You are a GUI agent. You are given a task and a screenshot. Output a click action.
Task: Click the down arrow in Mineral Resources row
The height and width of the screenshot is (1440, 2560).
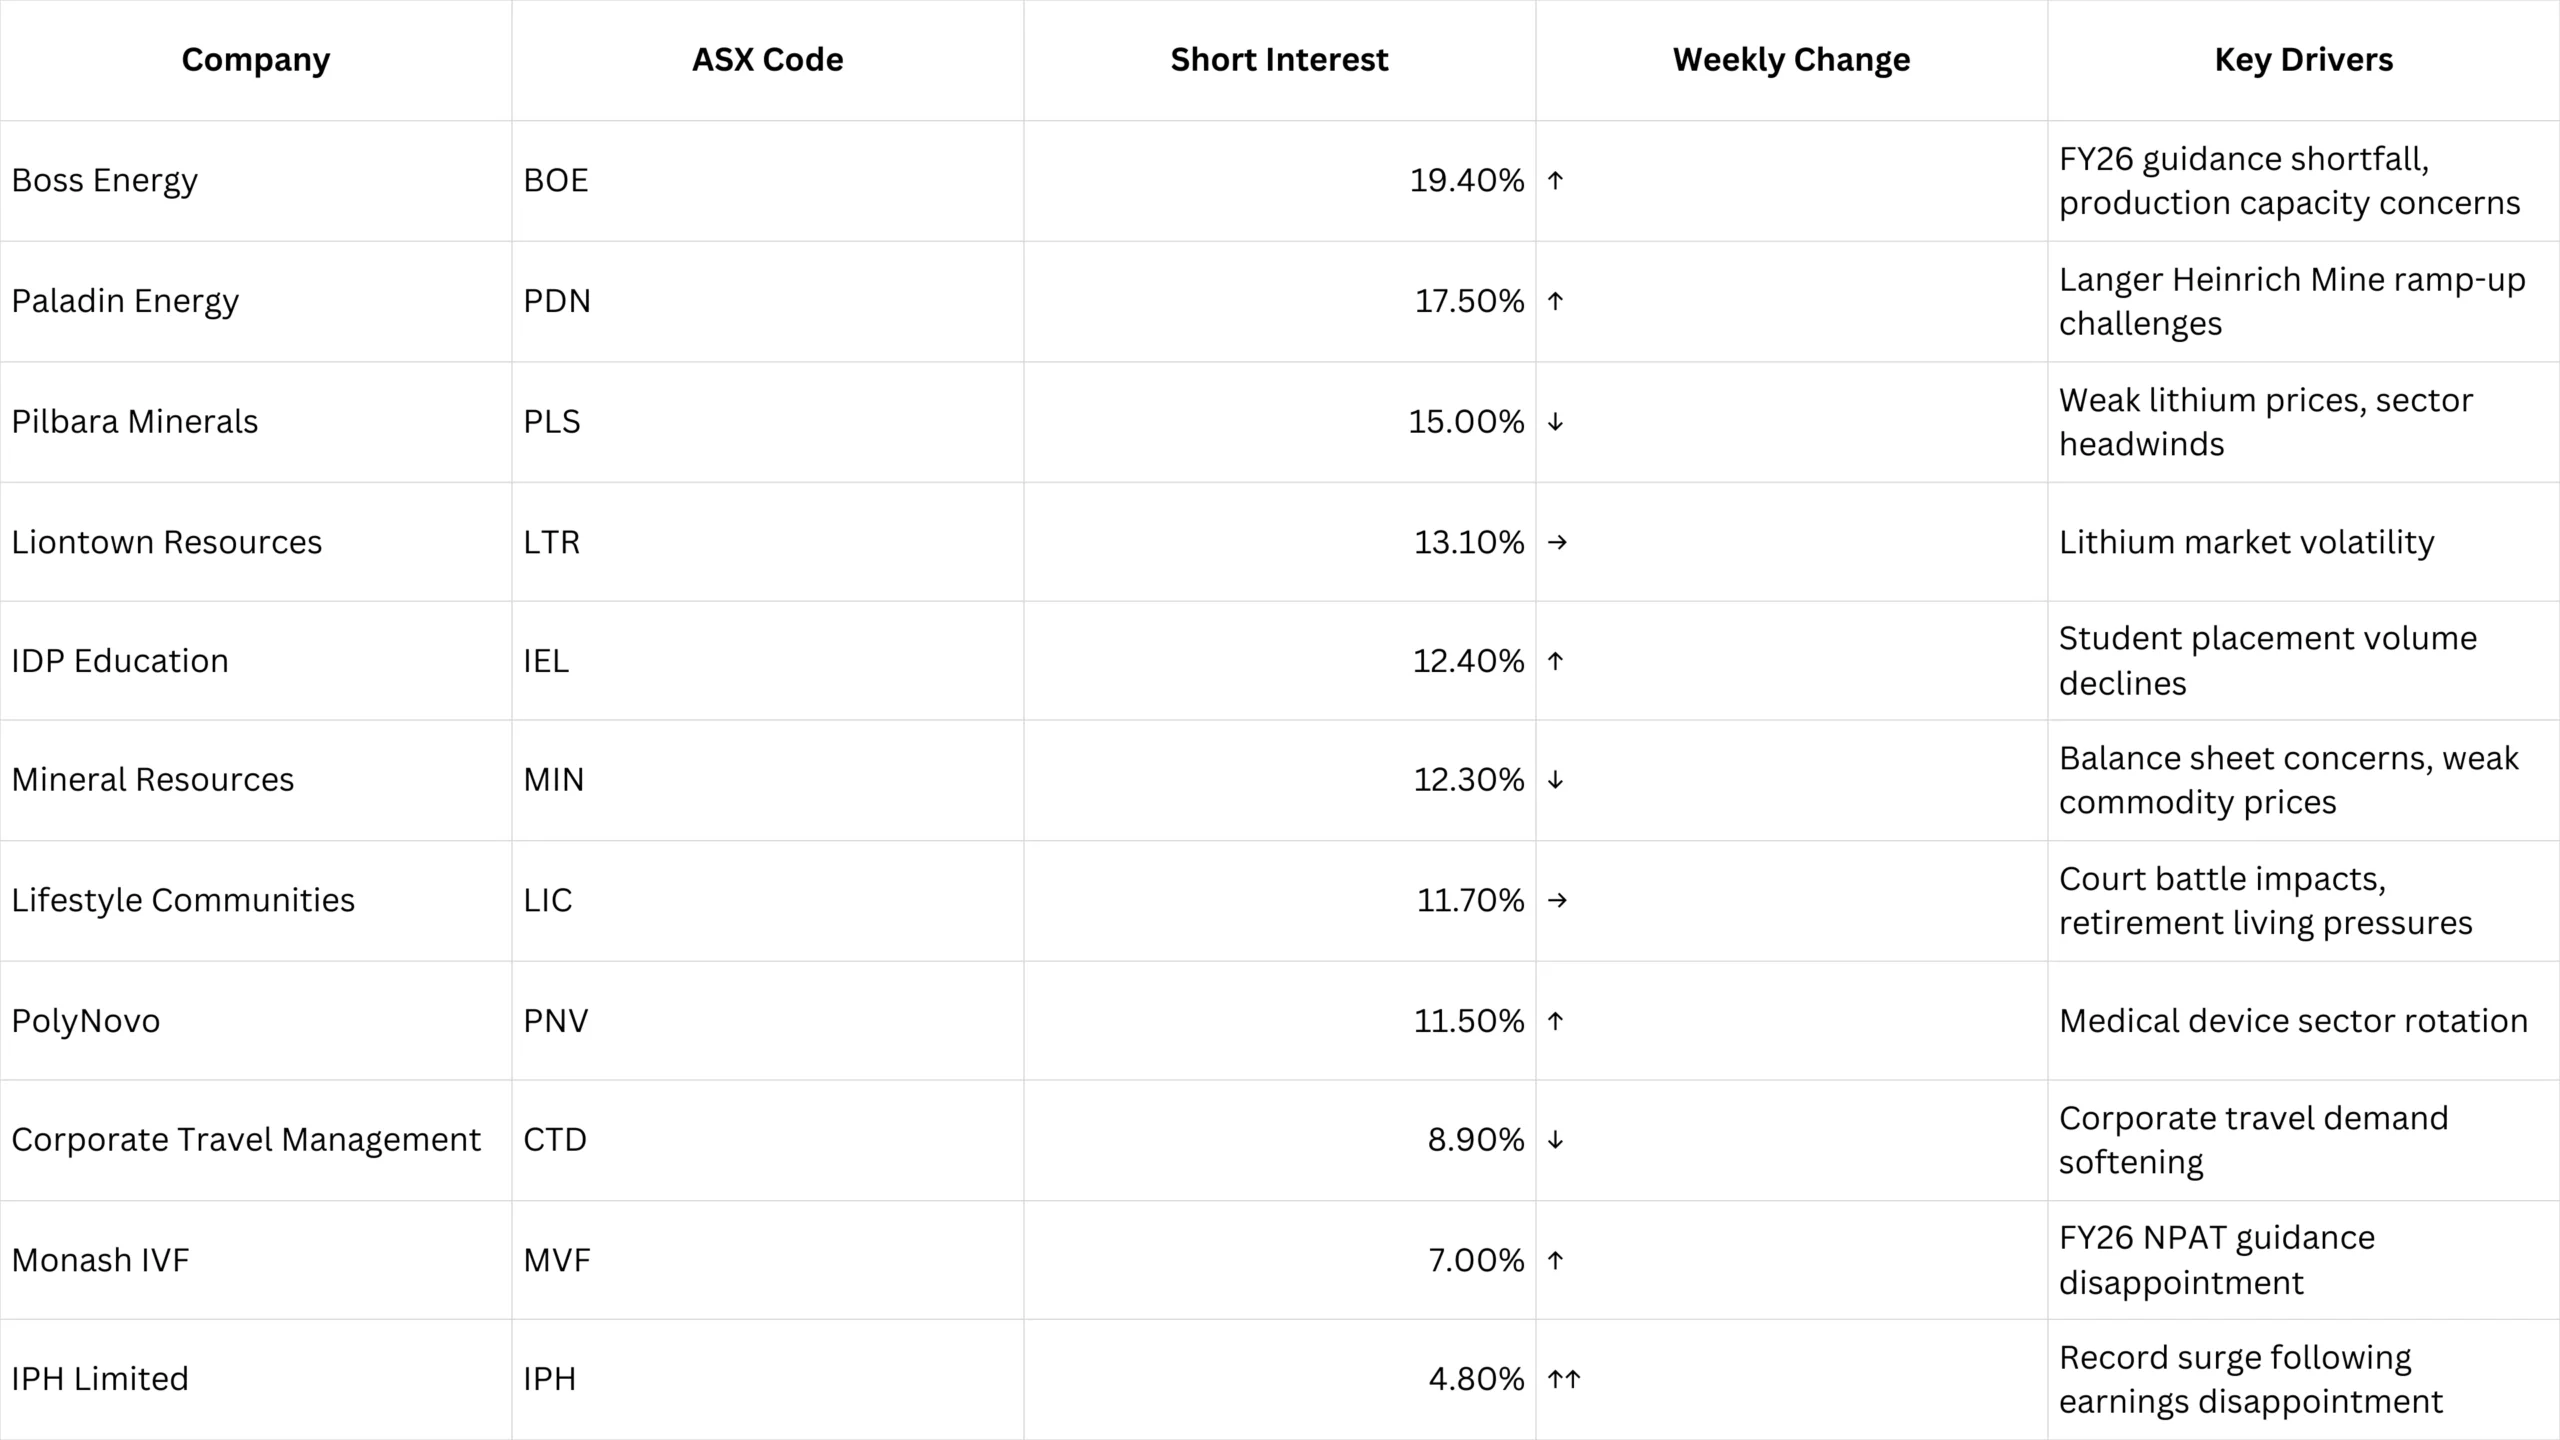click(1555, 780)
